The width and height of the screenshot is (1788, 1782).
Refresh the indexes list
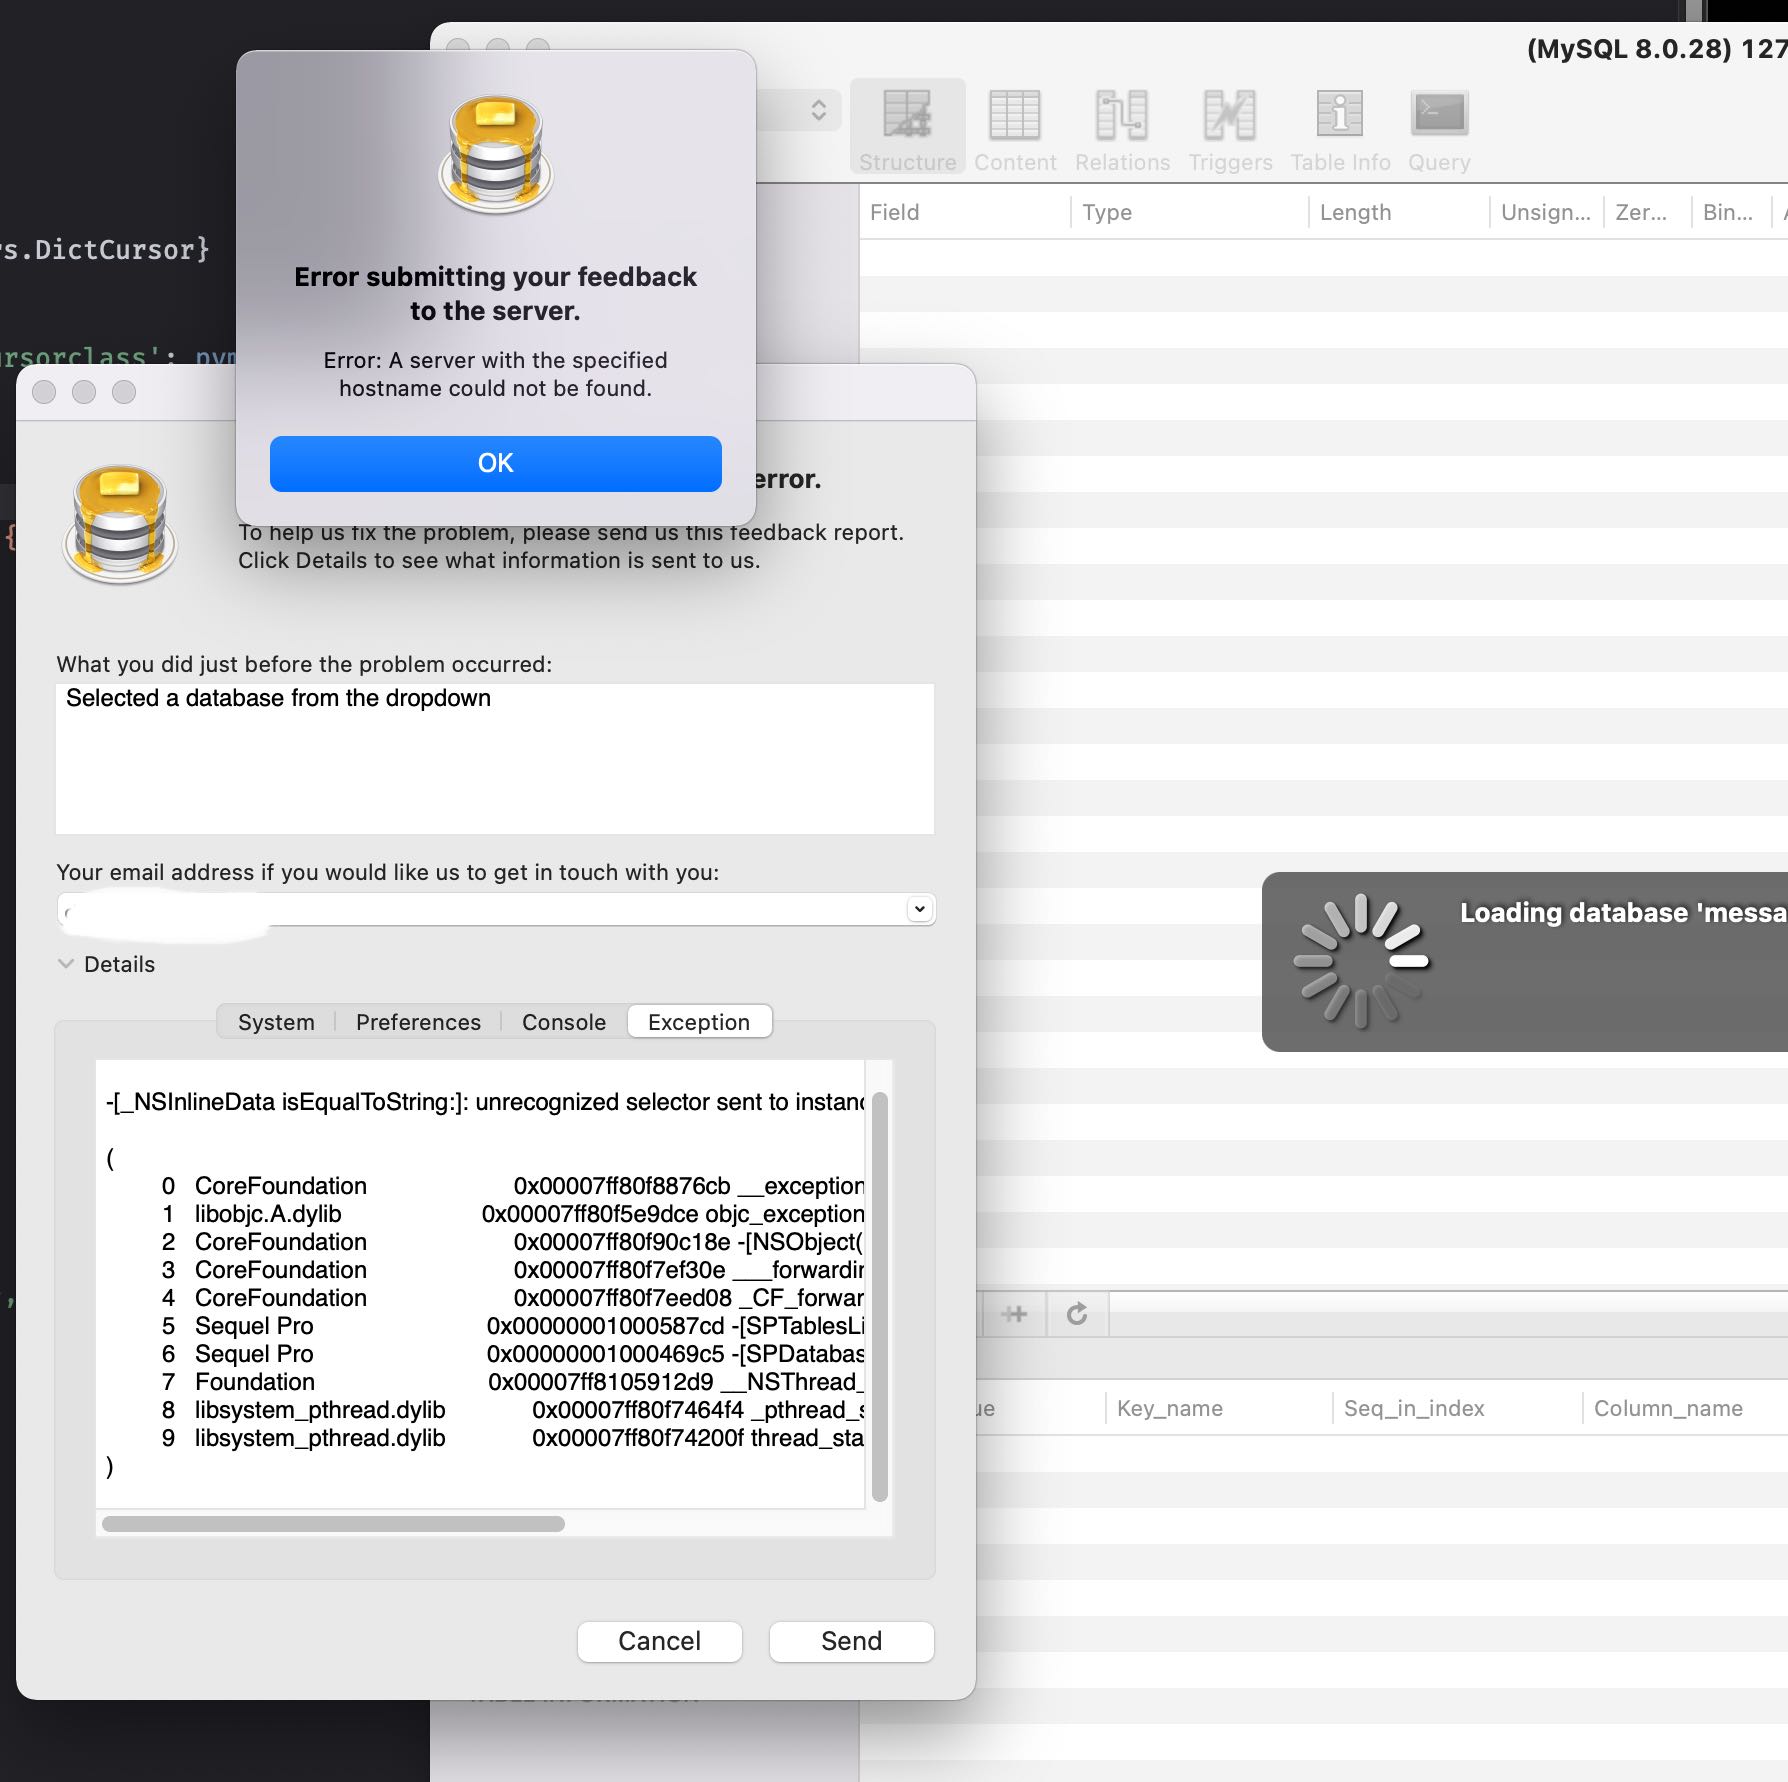pos(1077,1313)
